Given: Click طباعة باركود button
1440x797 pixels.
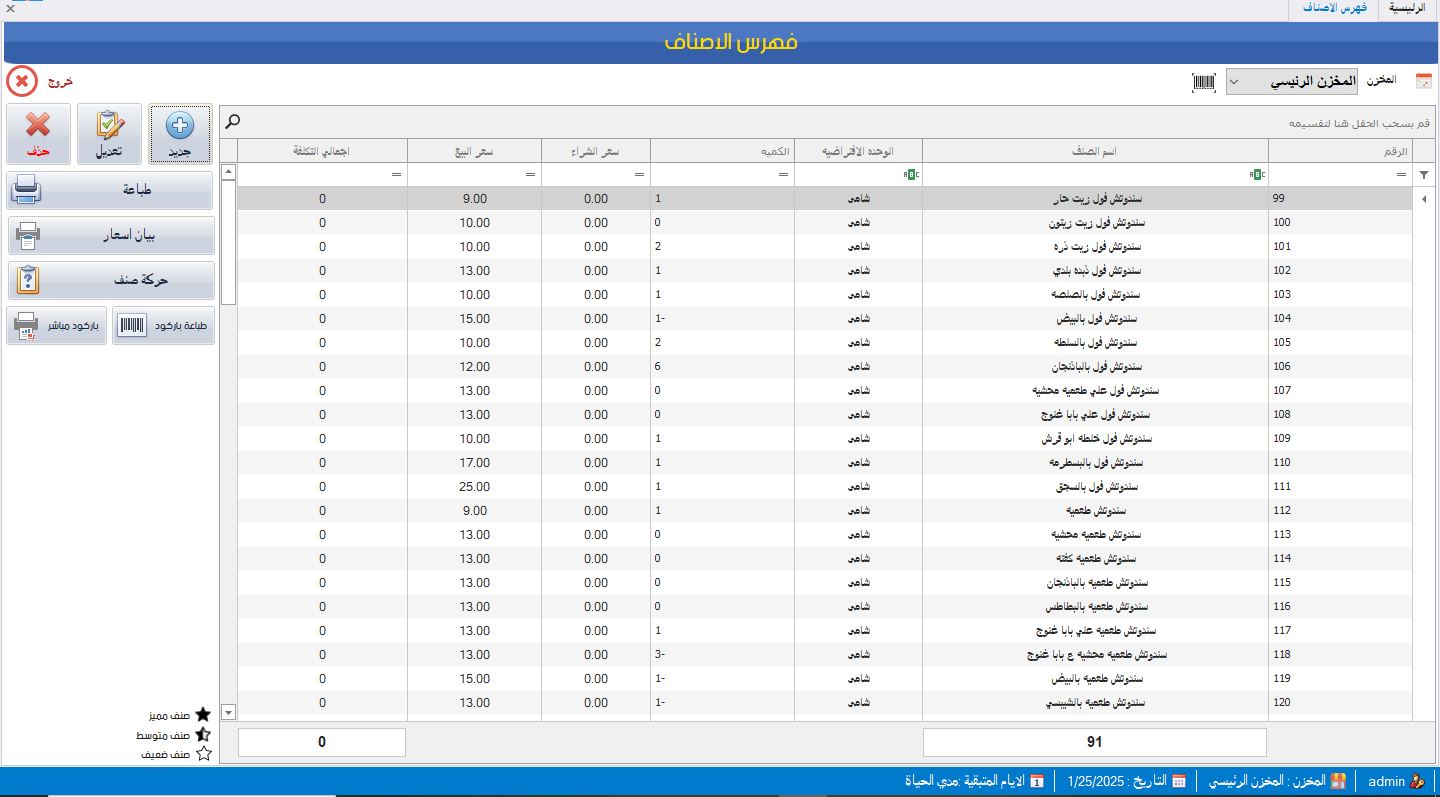Looking at the screenshot, I should coord(163,326).
